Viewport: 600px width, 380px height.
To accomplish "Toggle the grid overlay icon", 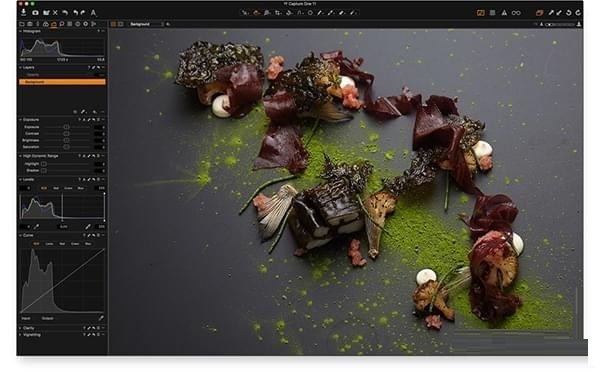I will click(x=492, y=13).
